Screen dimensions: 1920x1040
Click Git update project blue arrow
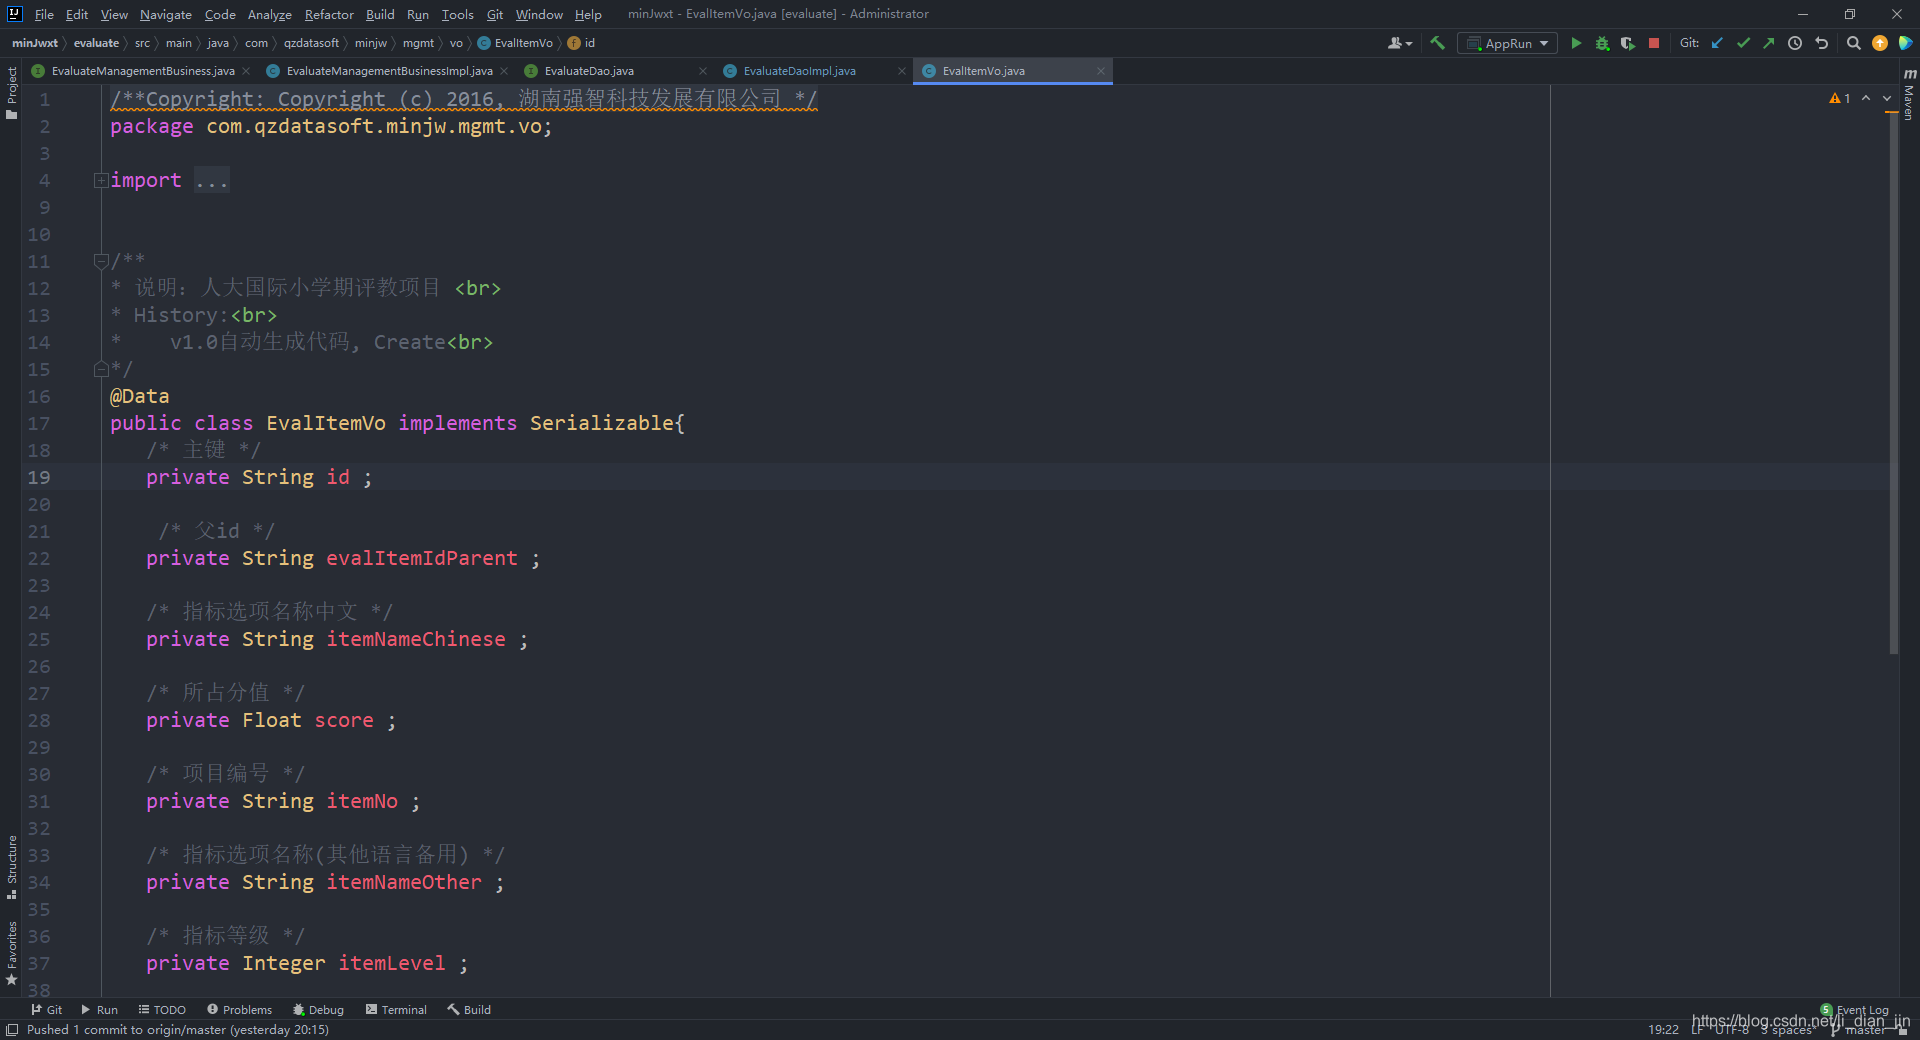point(1717,43)
